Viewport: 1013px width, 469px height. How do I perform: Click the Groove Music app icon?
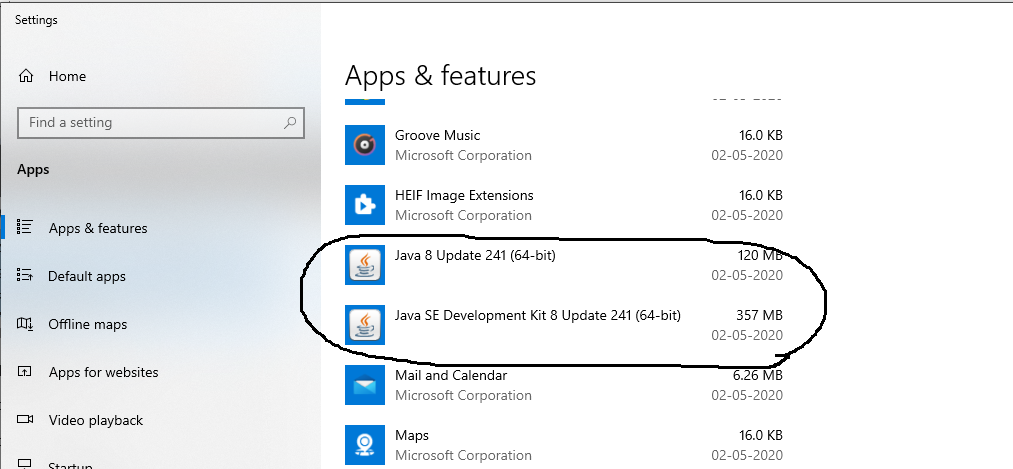(x=364, y=145)
